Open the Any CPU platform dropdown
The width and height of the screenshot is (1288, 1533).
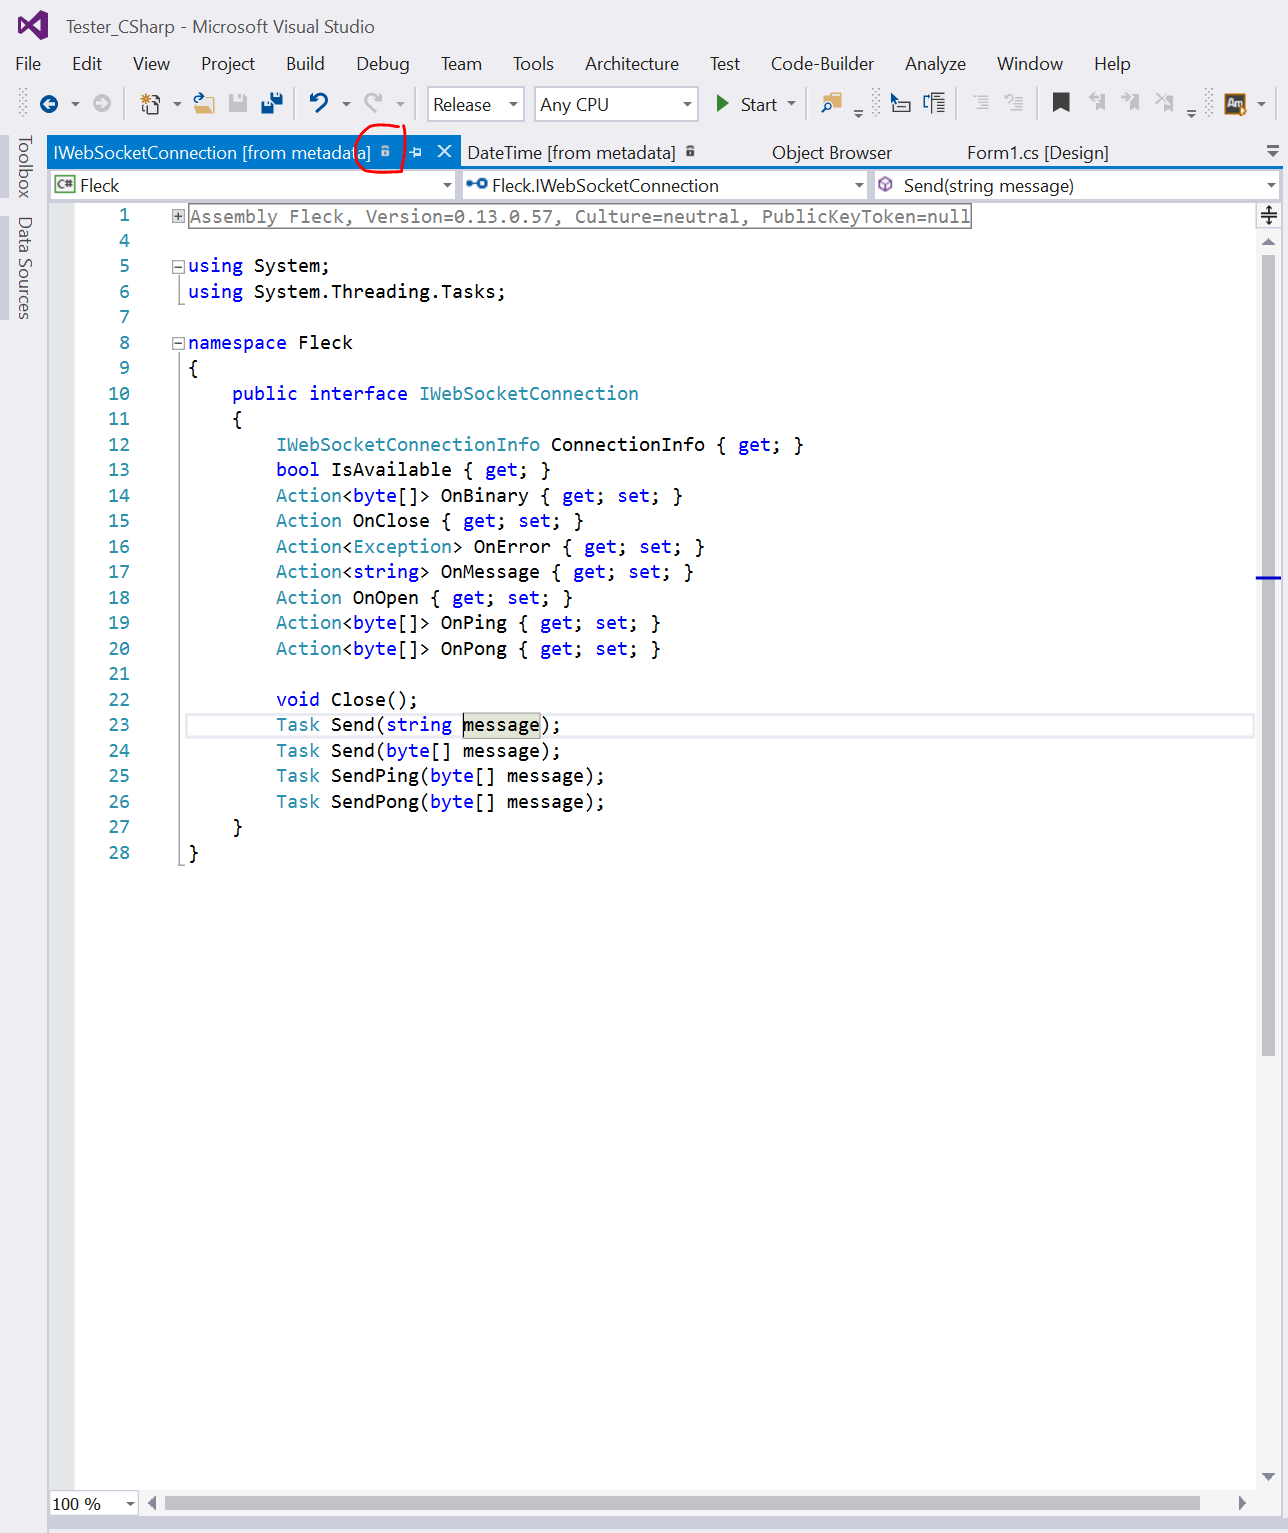click(616, 104)
